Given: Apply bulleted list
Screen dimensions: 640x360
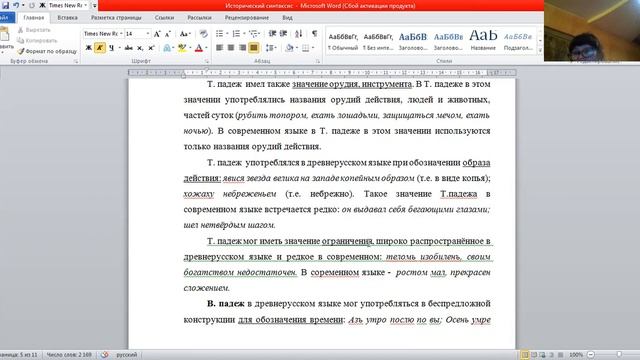Looking at the screenshot, I should (x=219, y=33).
